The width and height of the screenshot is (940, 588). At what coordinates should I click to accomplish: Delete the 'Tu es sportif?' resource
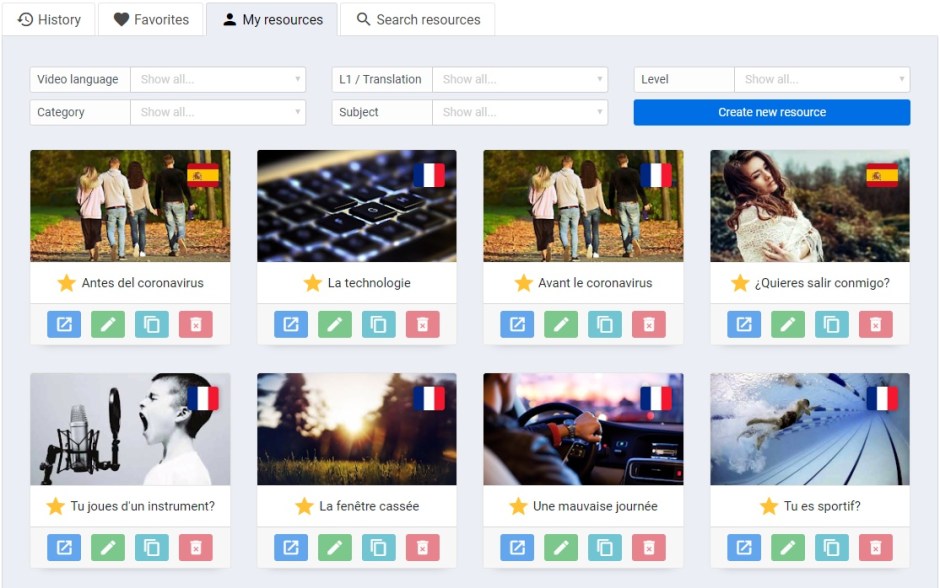[876, 547]
